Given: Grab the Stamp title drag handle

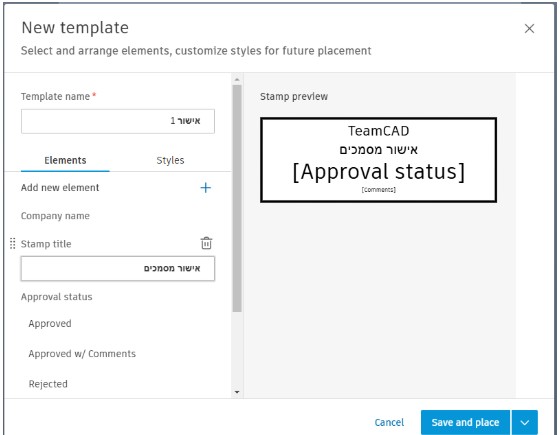Looking at the screenshot, I should pyautogui.click(x=12, y=244).
